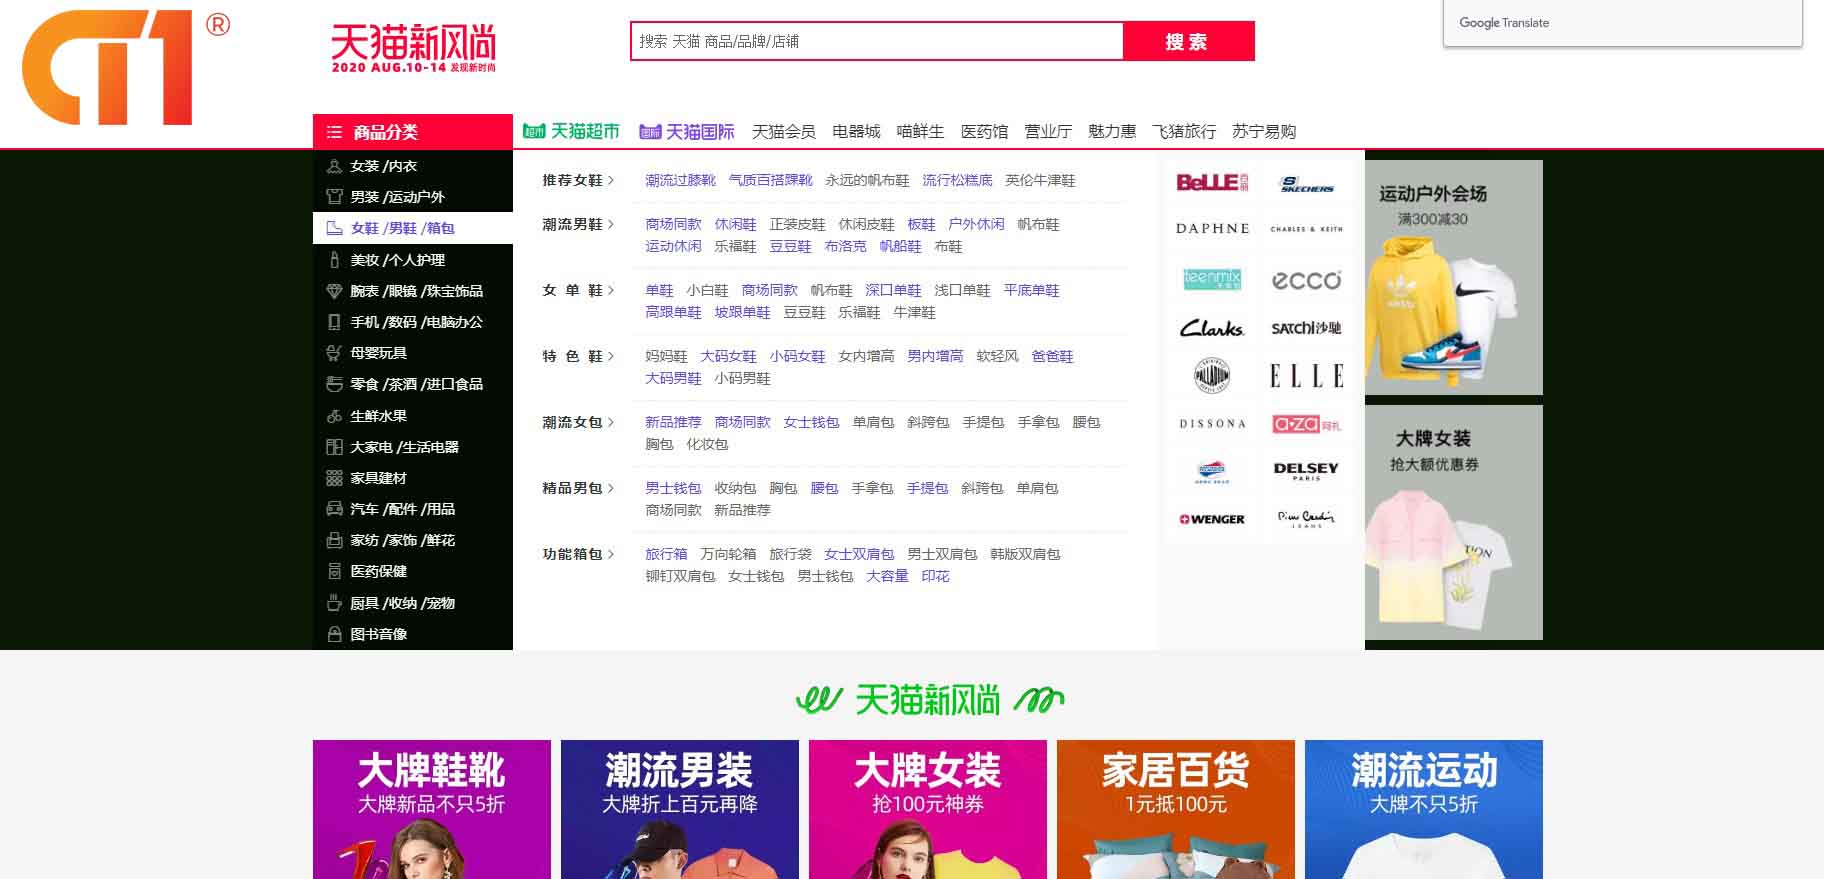
Task: Expand the 精品男包 section arrow
Action: (611, 488)
